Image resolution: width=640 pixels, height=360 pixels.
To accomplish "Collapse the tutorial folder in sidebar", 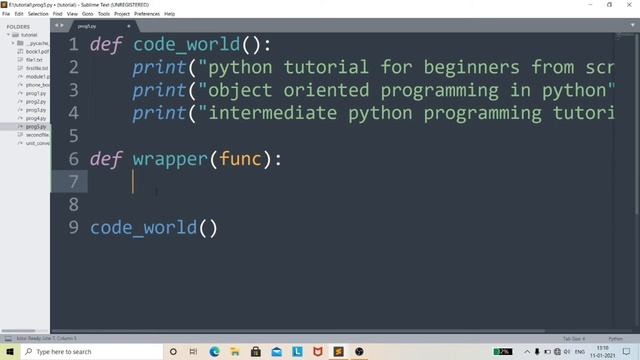I will 8,35.
